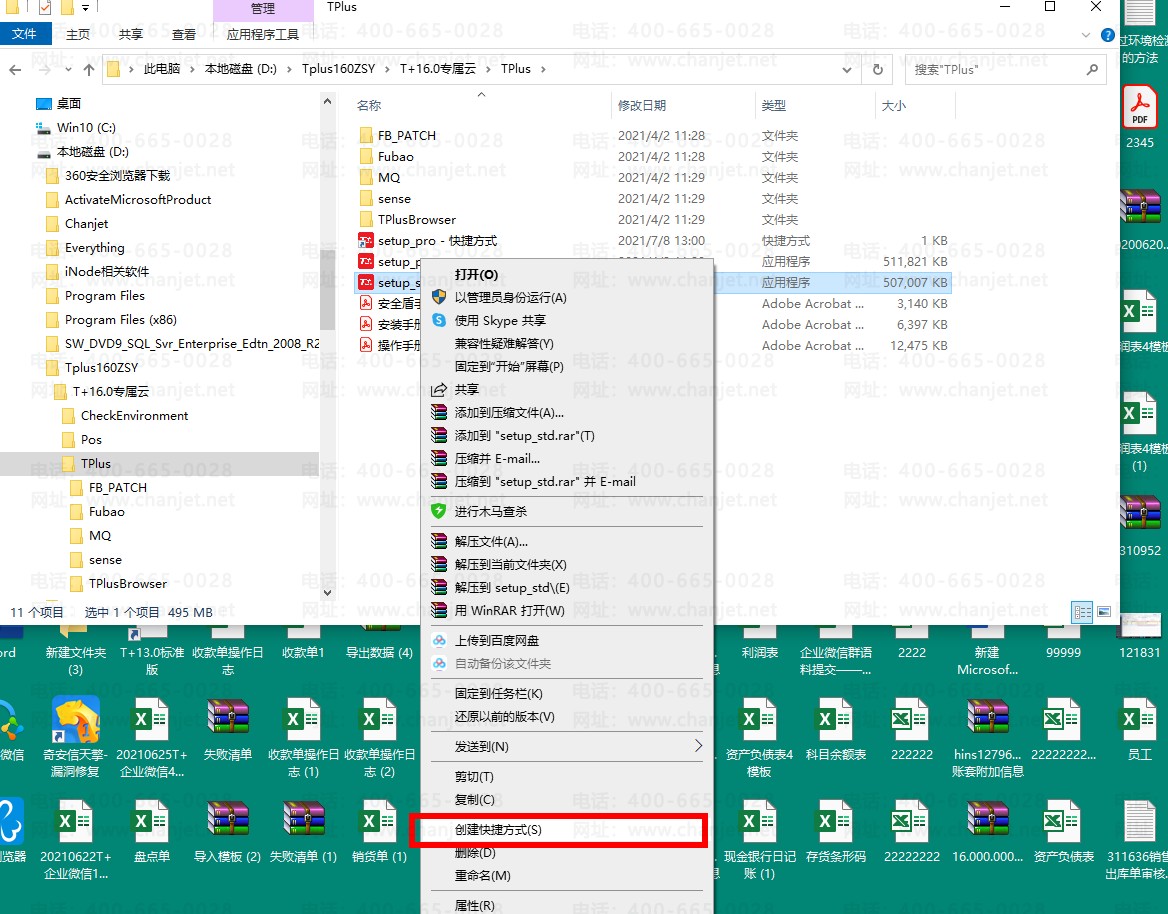Click the 进行木马查杀 shield icon
Image resolution: width=1168 pixels, height=914 pixels.
tap(439, 512)
